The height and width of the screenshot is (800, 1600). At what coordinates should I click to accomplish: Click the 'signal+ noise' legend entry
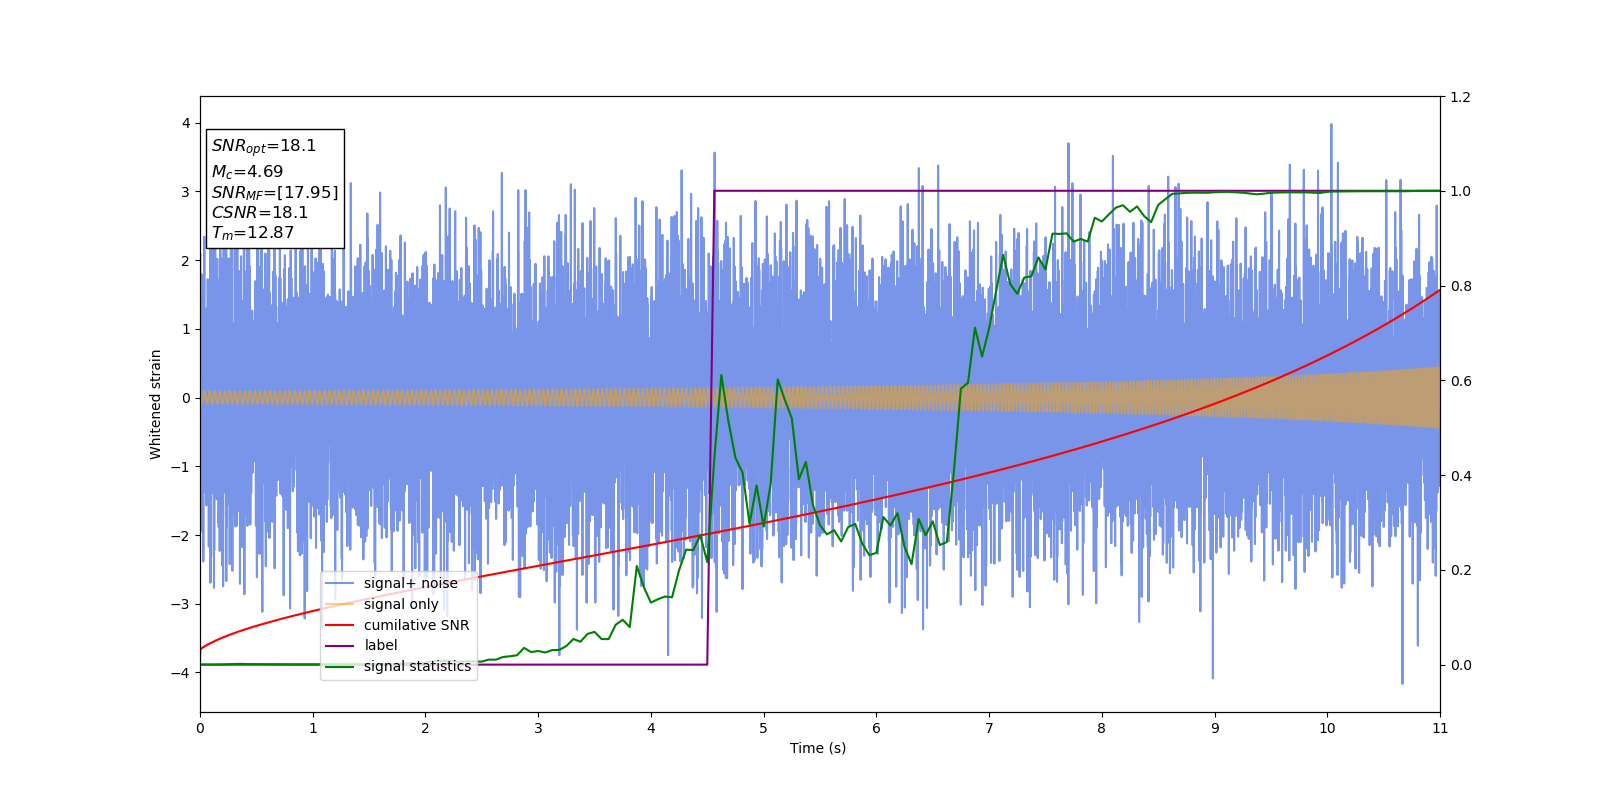(410, 583)
